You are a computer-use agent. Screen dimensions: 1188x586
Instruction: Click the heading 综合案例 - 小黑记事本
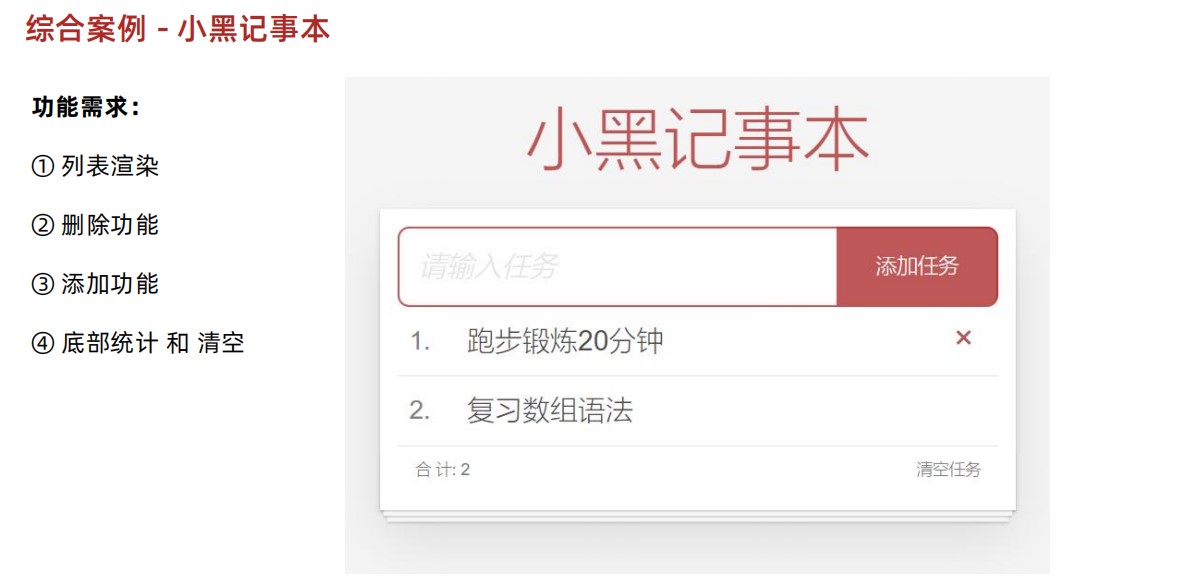tap(175, 31)
